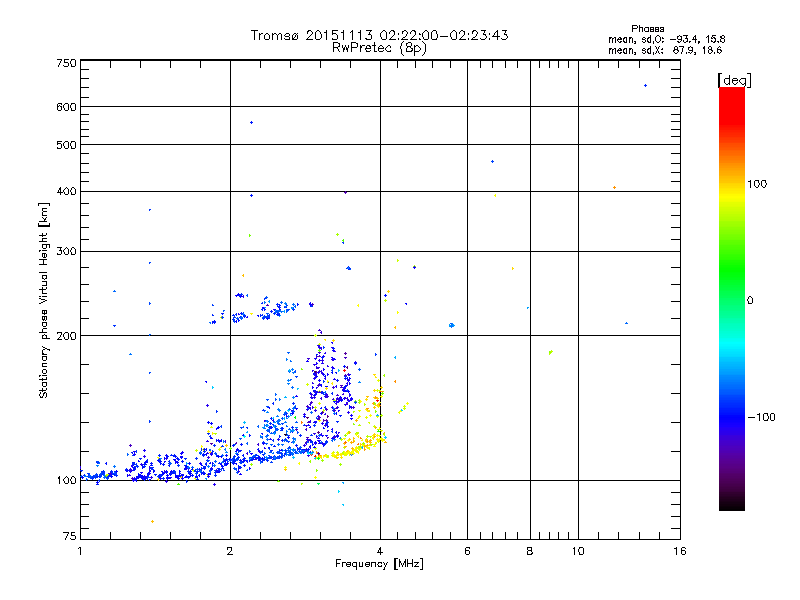Viewport: 800px width, 600px height.
Task: Click the '[deg]' colorbar unit label
Action: tap(734, 80)
